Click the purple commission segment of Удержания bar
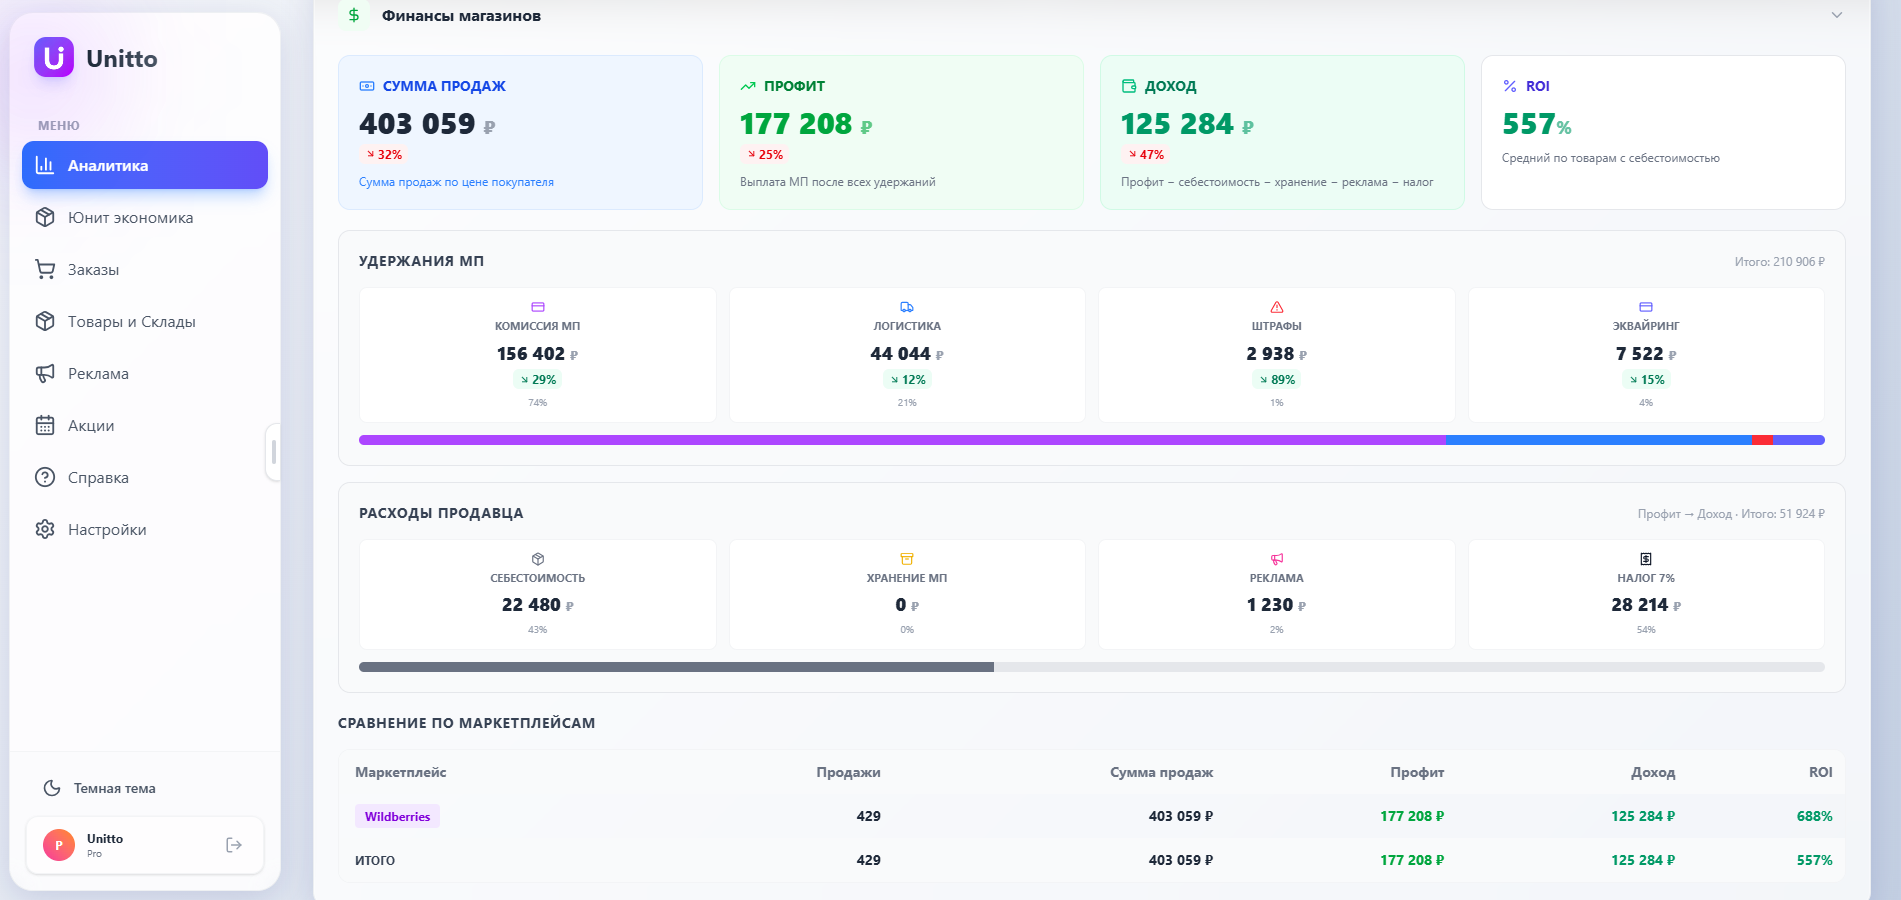The image size is (1901, 900). pyautogui.click(x=900, y=440)
